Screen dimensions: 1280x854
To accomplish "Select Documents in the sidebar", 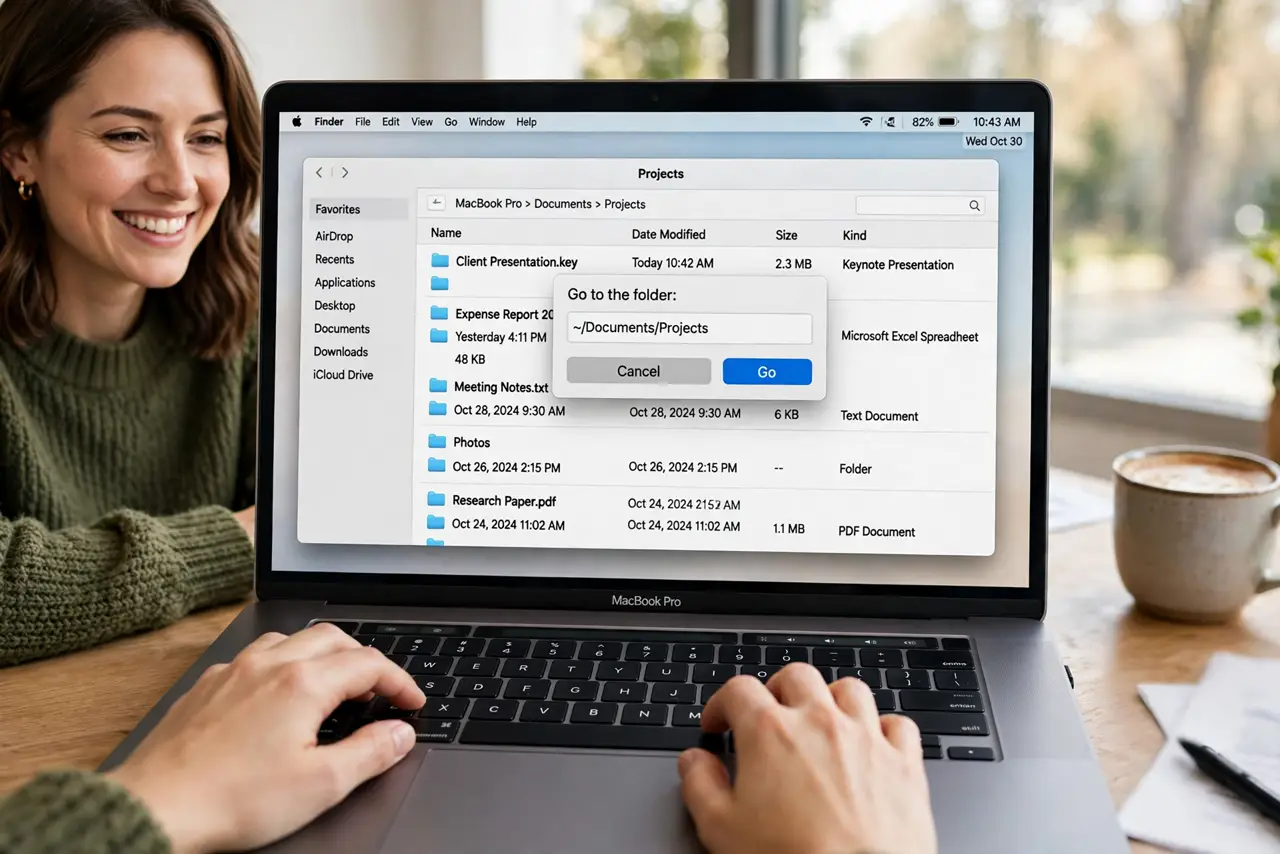I will (342, 329).
